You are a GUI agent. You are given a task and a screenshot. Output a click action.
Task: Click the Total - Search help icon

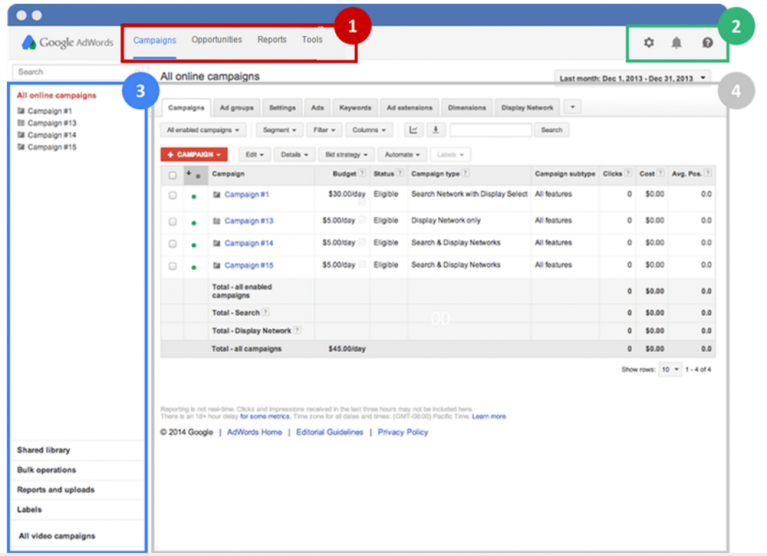click(266, 312)
